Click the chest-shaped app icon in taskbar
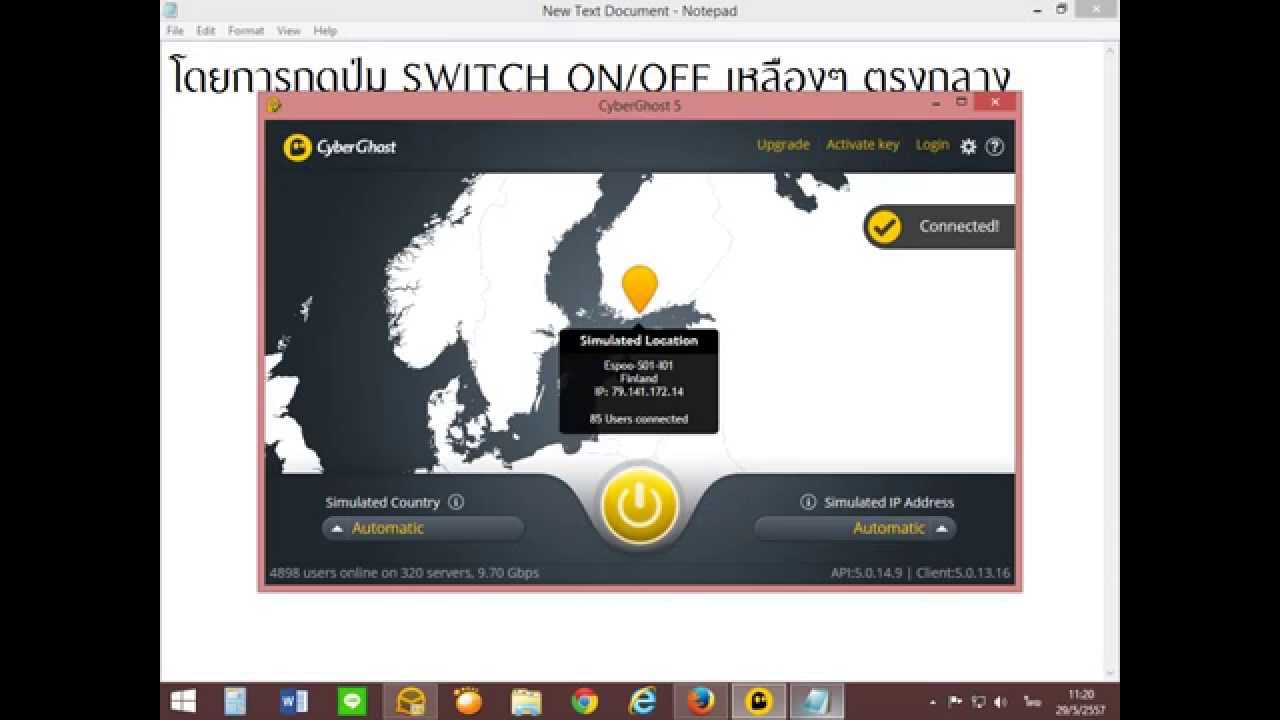The height and width of the screenshot is (720, 1280). [x=411, y=701]
